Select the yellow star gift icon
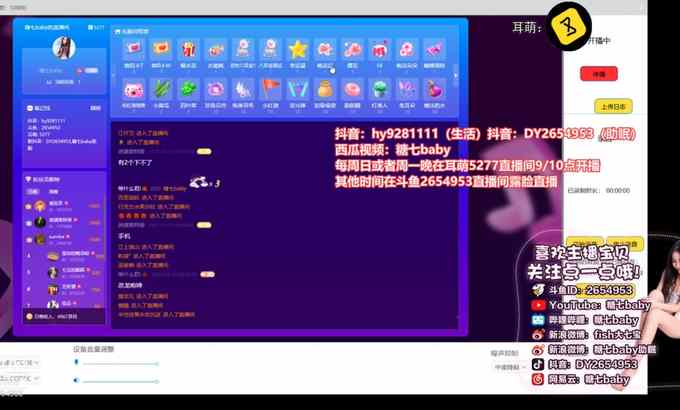This screenshot has height=410, width=680. click(297, 49)
